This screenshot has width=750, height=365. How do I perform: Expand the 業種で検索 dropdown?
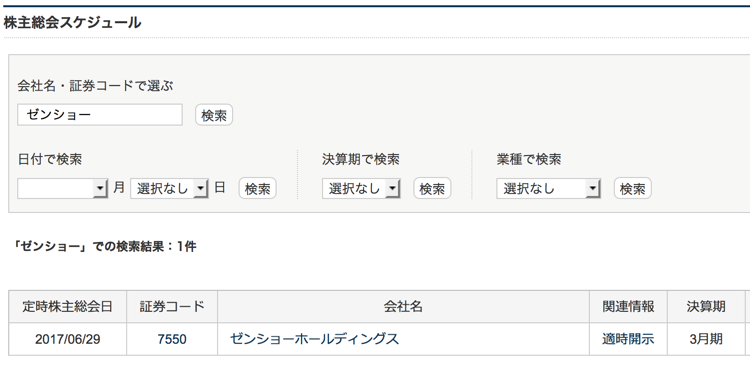[x=548, y=188]
